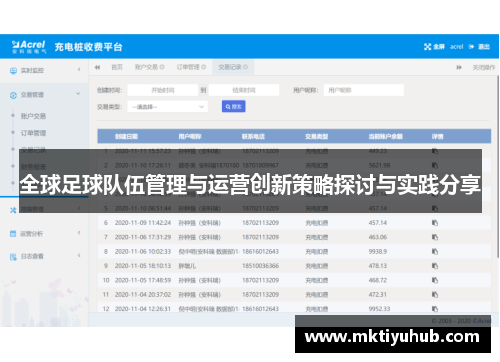Click the 交易管理 sidebar icon
This screenshot has width=500, height=362.
coord(13,95)
